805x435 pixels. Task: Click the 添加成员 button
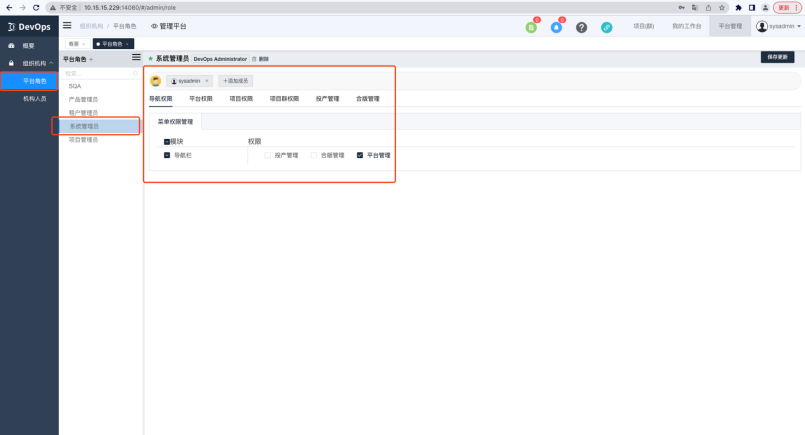[236, 80]
